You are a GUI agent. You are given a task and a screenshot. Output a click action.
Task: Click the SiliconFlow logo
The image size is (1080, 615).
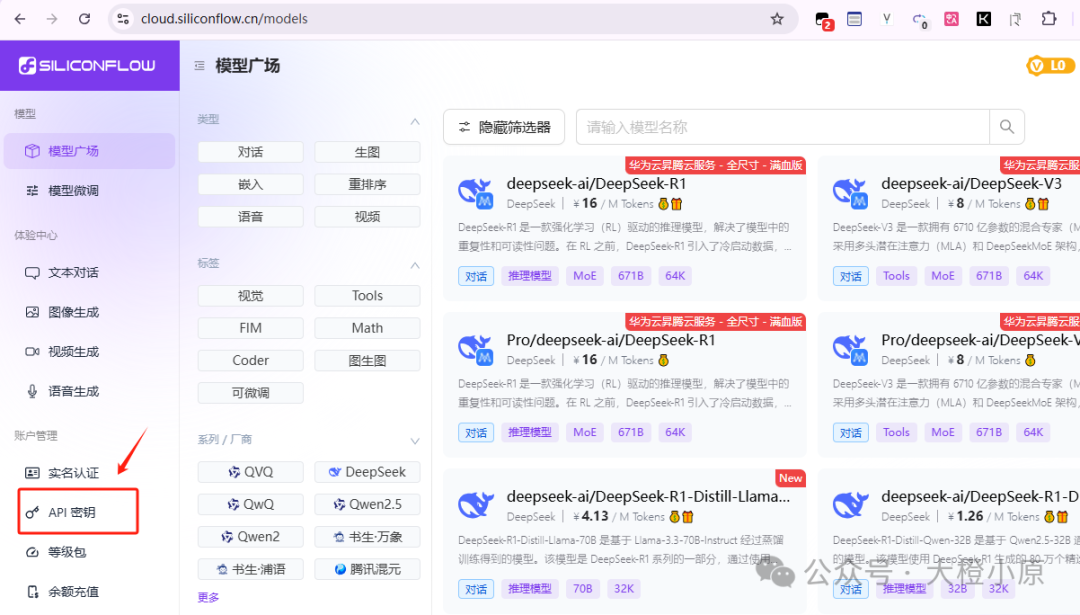point(87,65)
